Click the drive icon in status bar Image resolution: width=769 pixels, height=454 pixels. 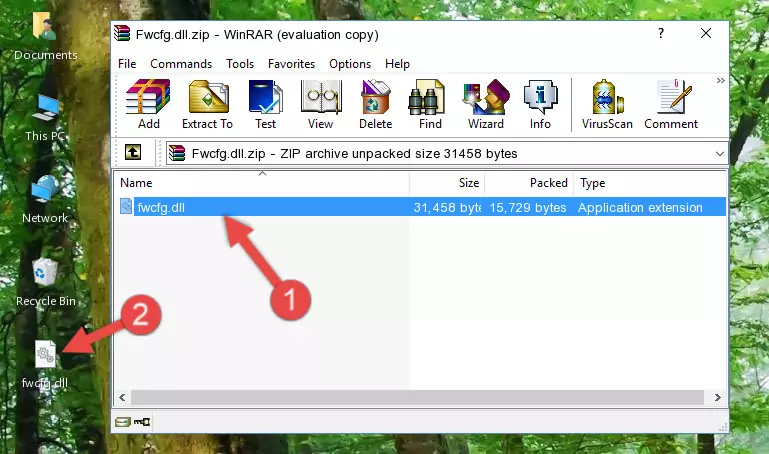click(x=123, y=422)
